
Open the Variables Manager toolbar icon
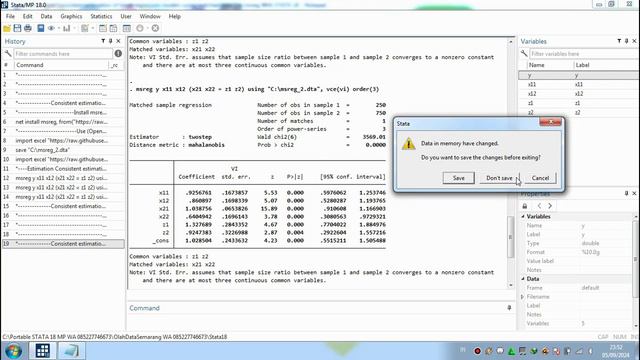127,28
